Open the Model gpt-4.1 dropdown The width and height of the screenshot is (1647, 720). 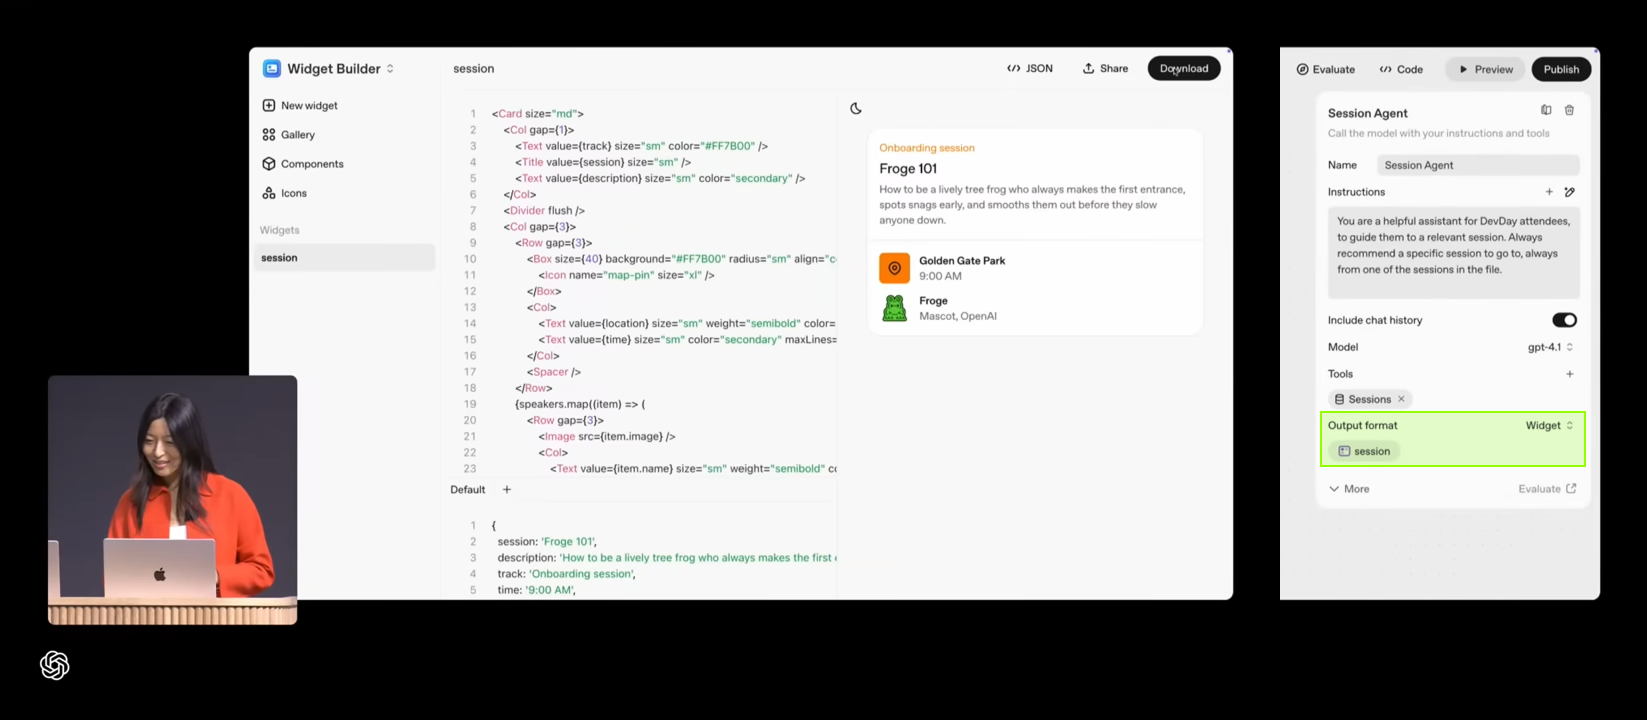click(x=1551, y=347)
